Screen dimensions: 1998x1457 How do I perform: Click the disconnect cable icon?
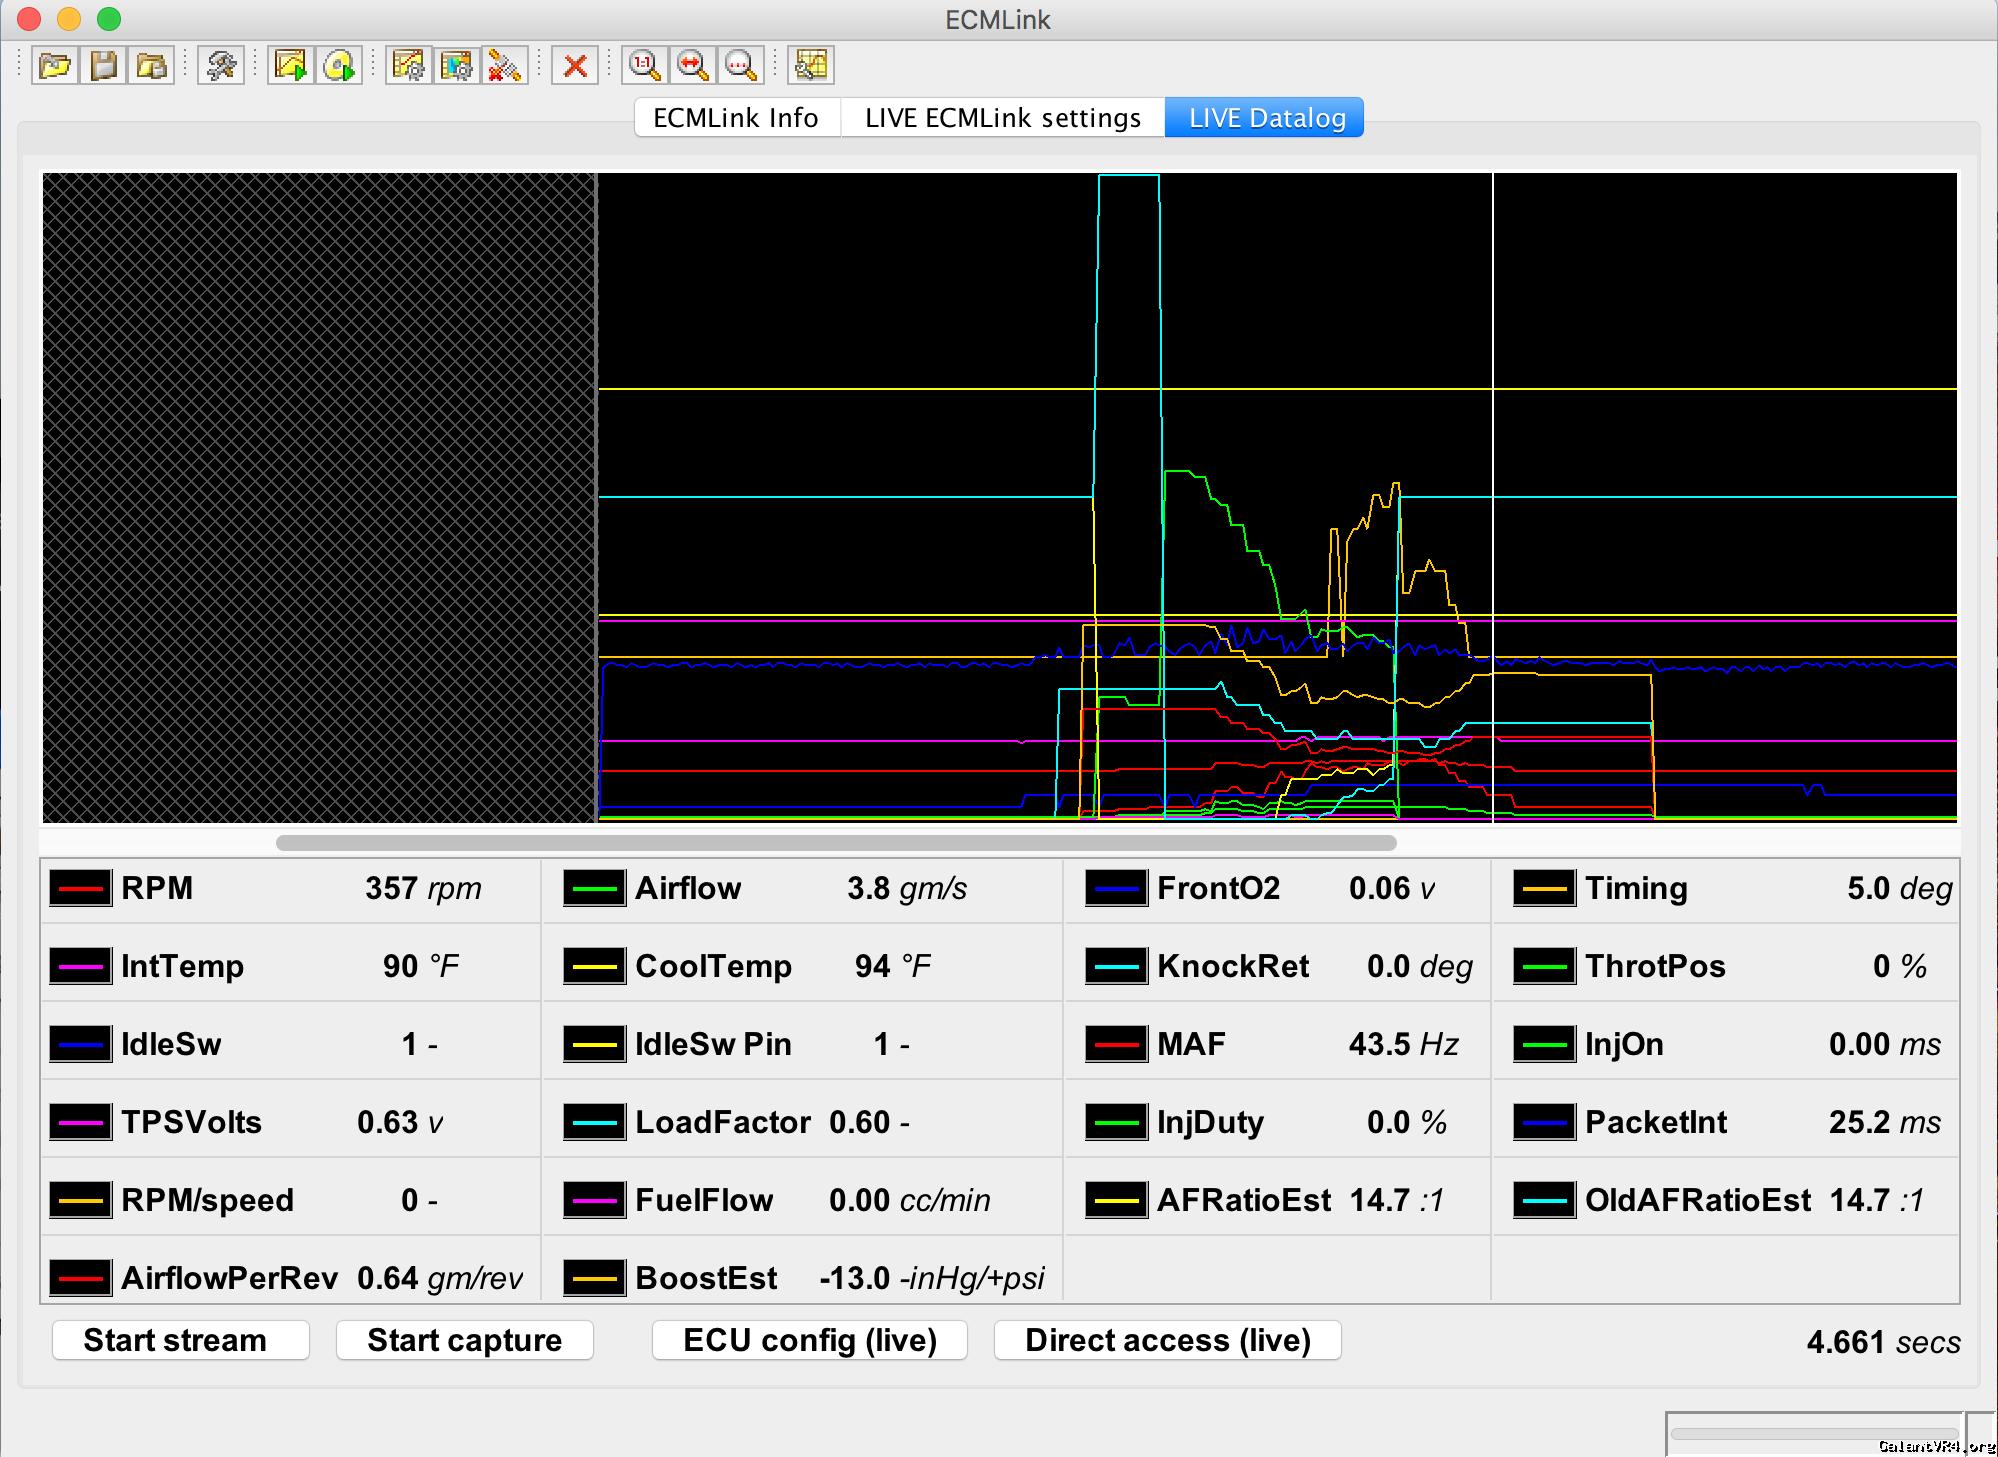pyautogui.click(x=505, y=66)
